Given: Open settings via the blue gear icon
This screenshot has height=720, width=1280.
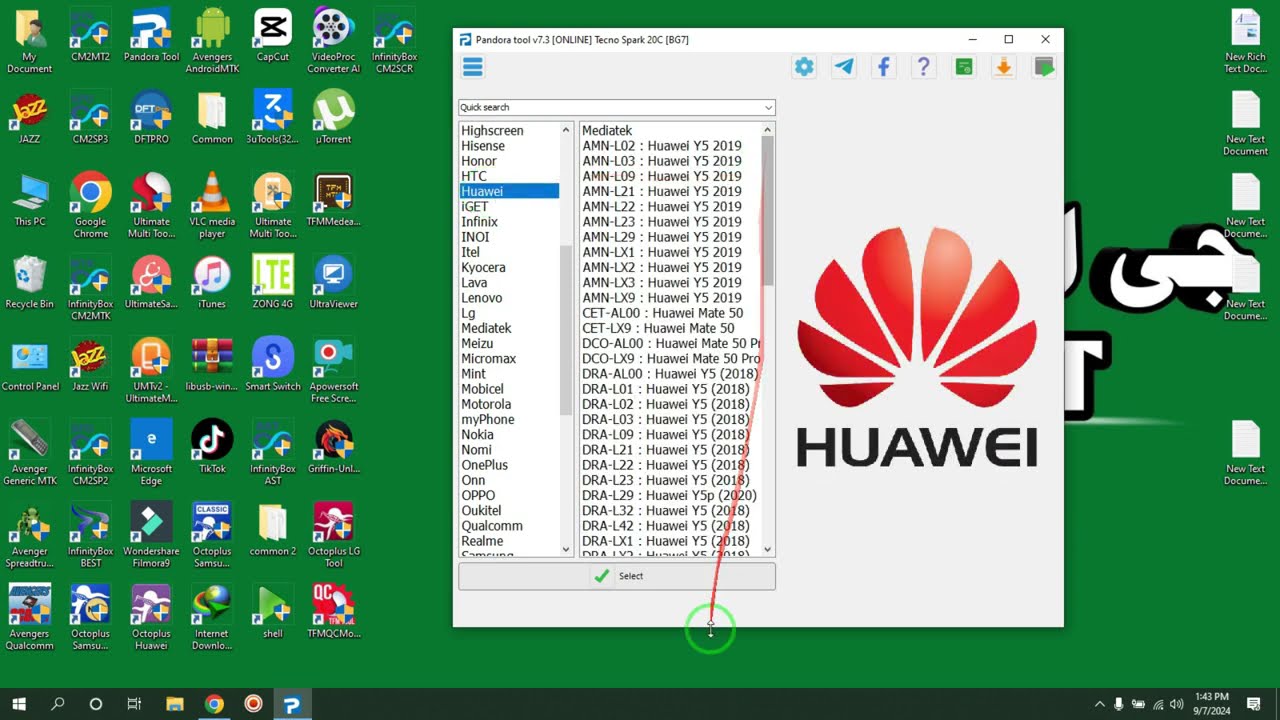Looking at the screenshot, I should [x=804, y=67].
